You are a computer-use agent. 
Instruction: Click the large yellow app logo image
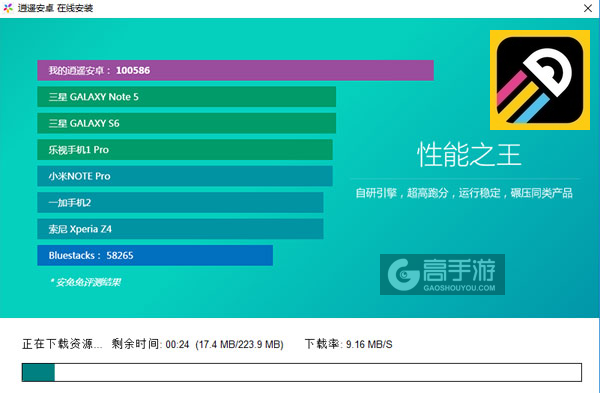pyautogui.click(x=540, y=80)
